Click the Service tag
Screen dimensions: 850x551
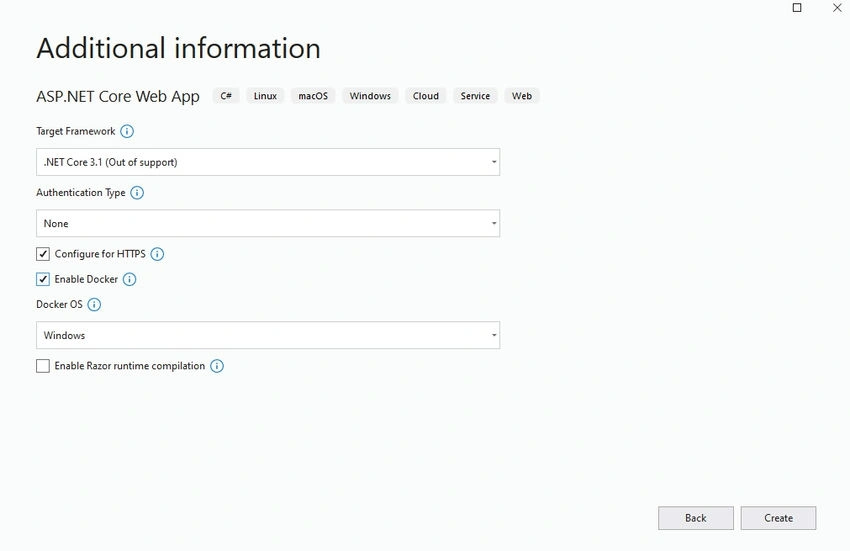tap(475, 96)
